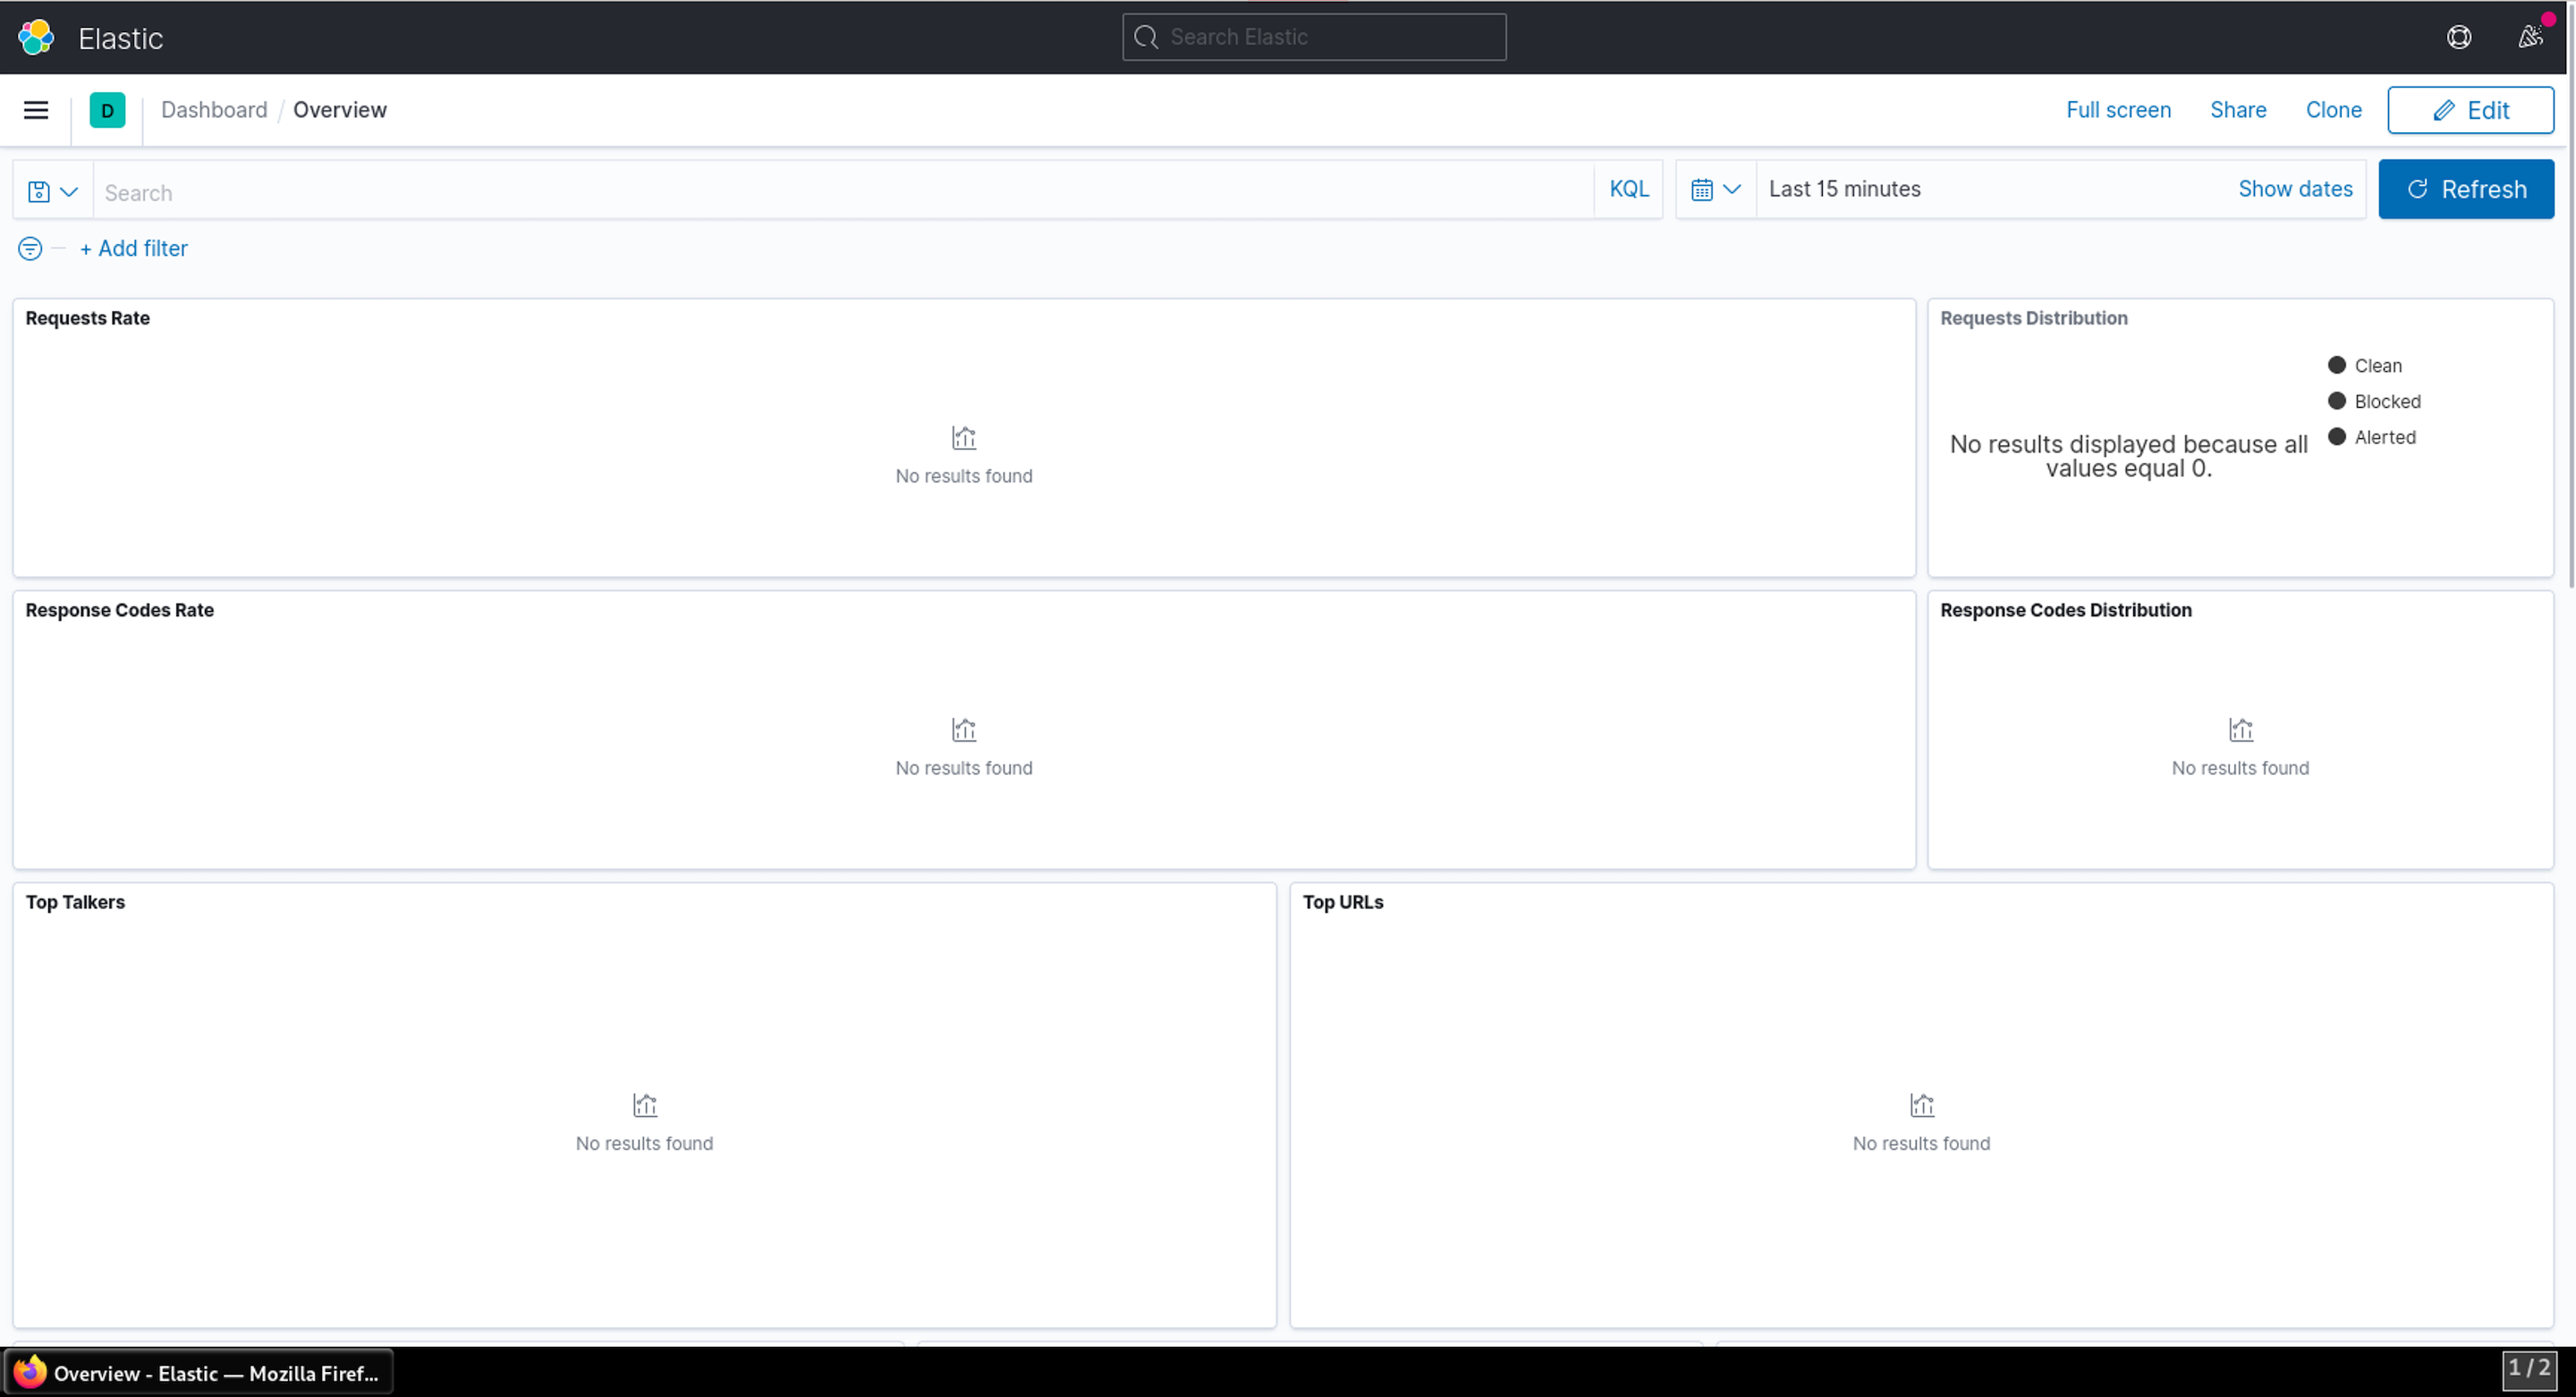Viewport: 2576px width, 1397px height.
Task: Click the Elastic brand name text
Action: coord(120,38)
